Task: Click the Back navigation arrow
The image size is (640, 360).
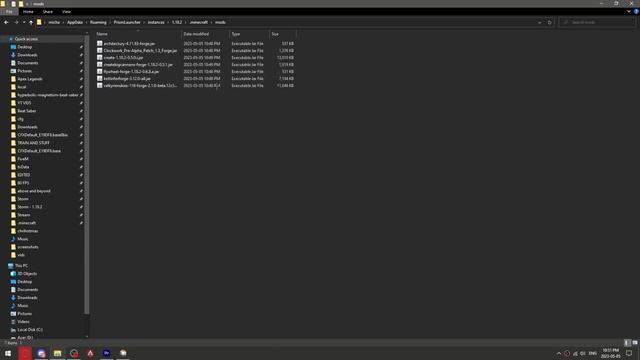Action: pyautogui.click(x=6, y=22)
